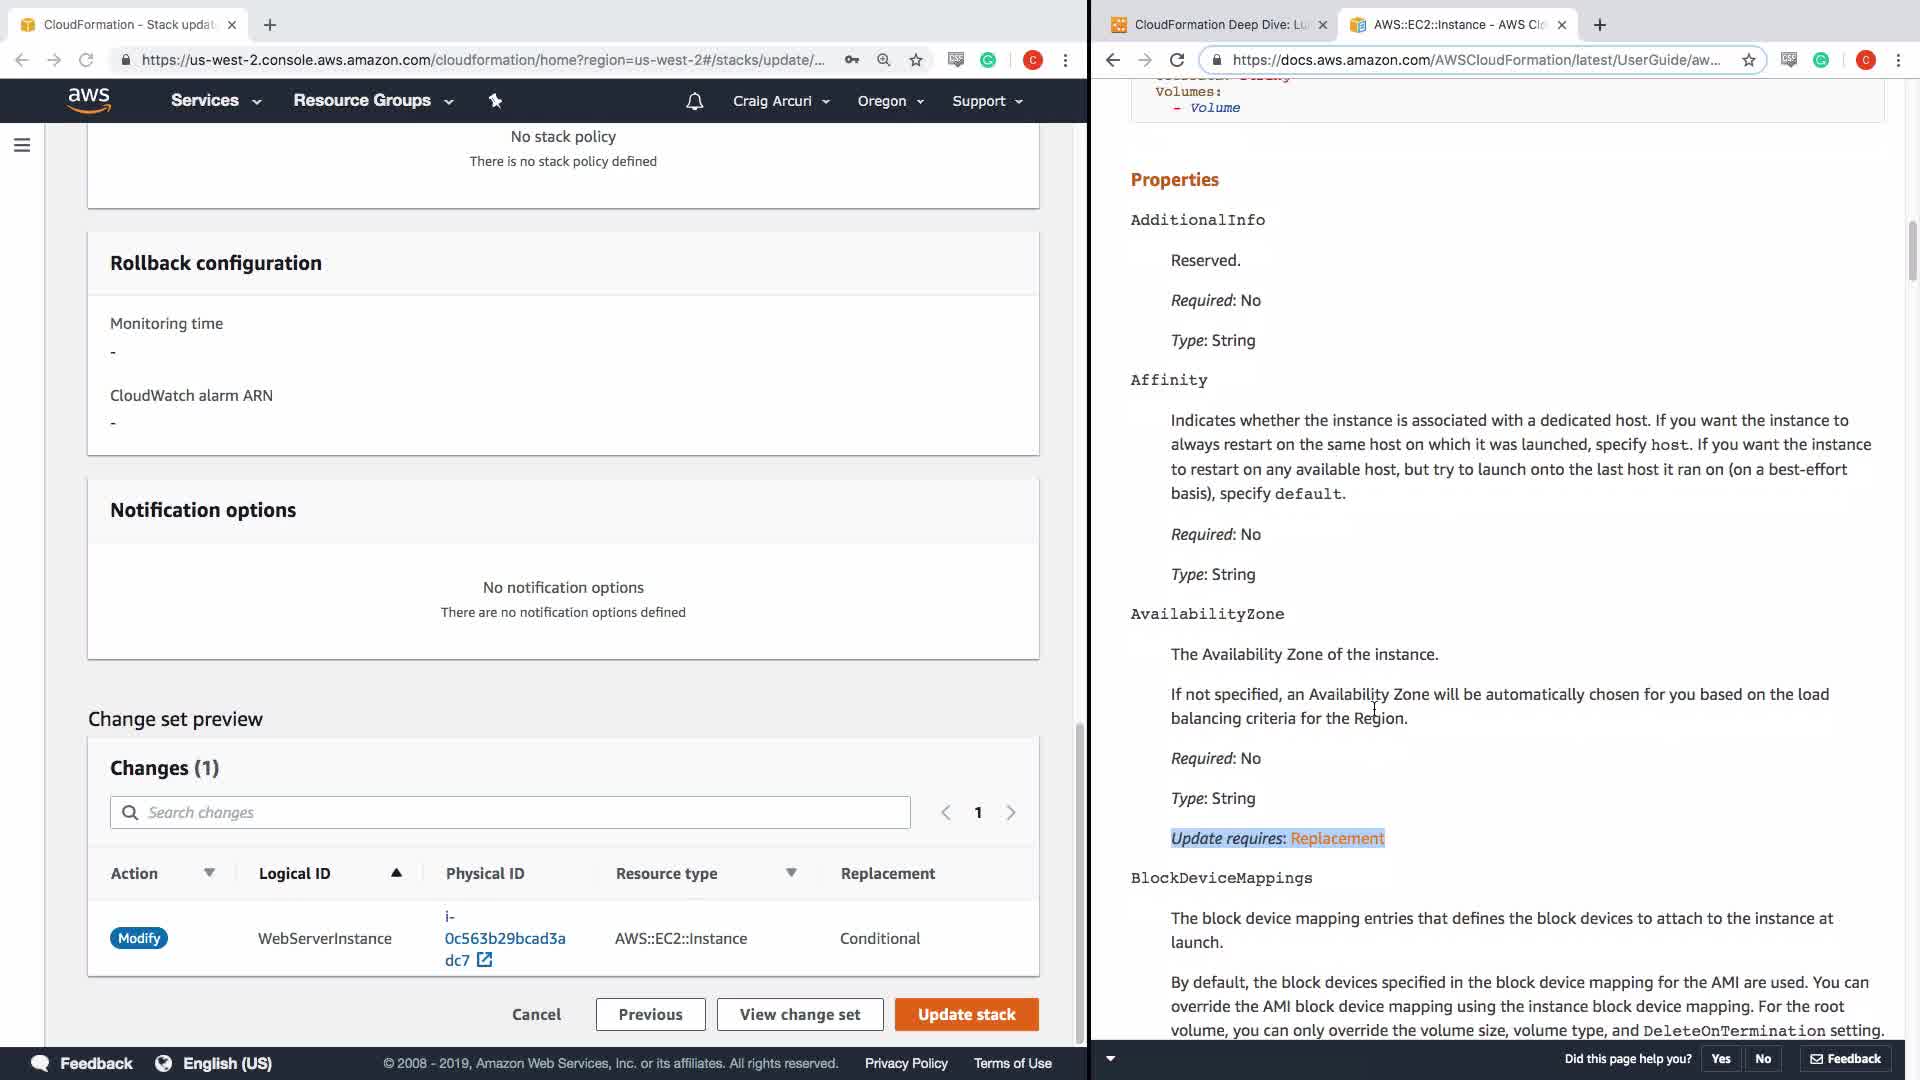Open the Resource Groups menu
Screen dimensions: 1920x1080
372,101
